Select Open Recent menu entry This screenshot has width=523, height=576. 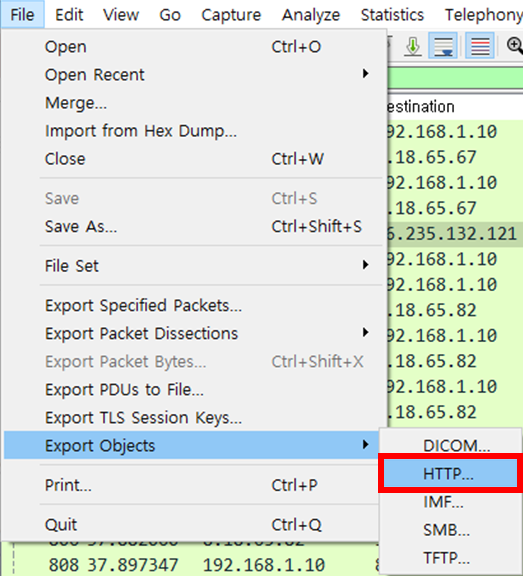(193, 75)
